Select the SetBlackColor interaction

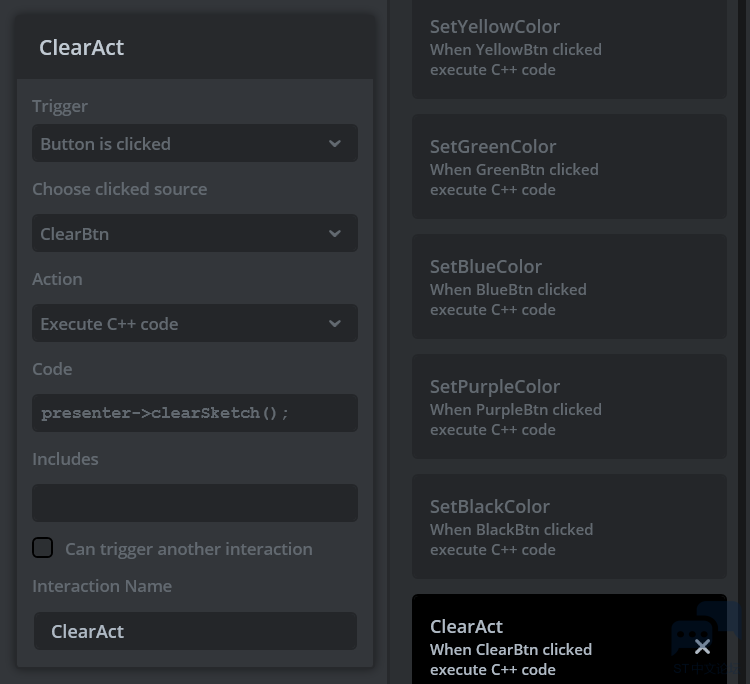point(568,527)
